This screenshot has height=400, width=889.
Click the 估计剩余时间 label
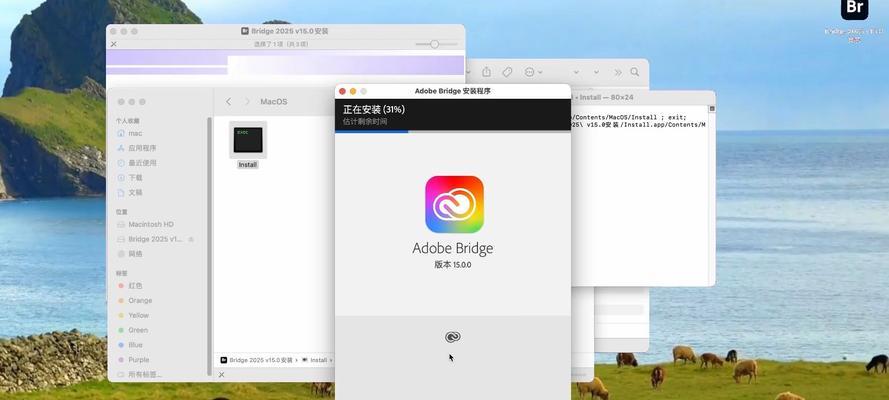tap(365, 121)
